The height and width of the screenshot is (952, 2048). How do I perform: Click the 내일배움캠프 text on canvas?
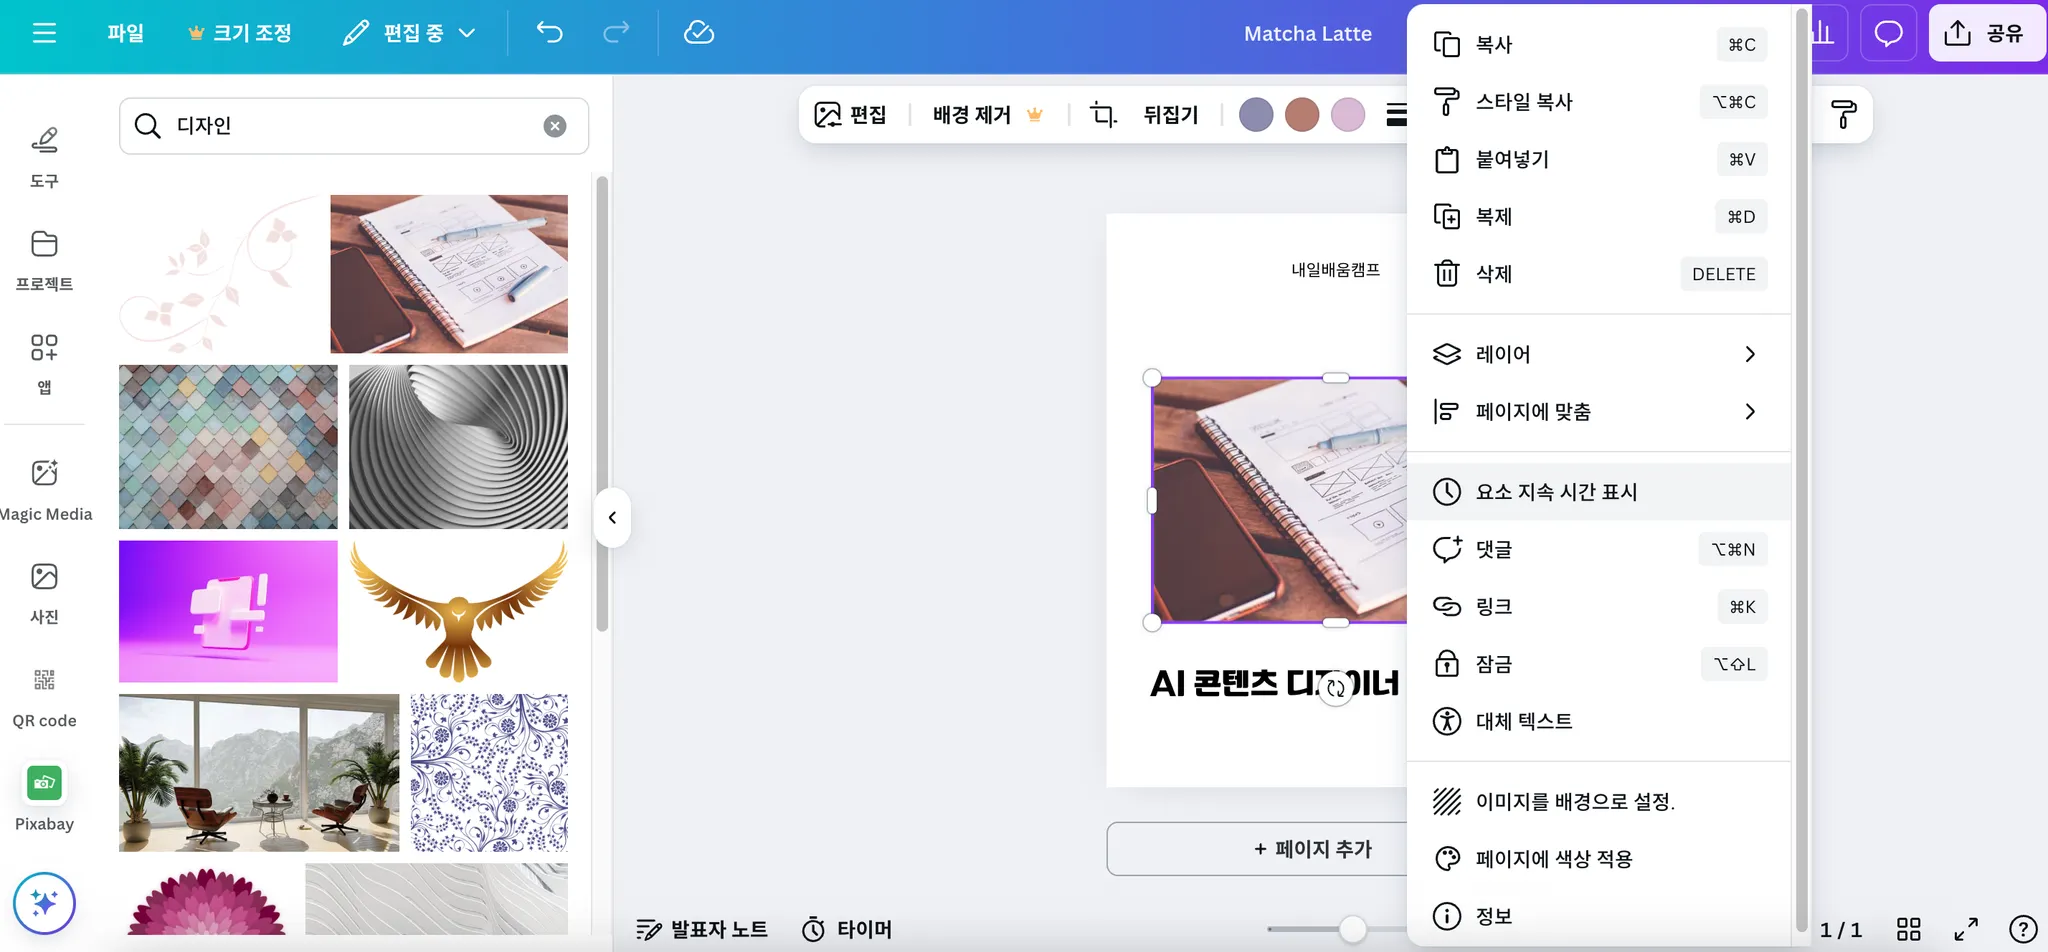pyautogui.click(x=1335, y=270)
